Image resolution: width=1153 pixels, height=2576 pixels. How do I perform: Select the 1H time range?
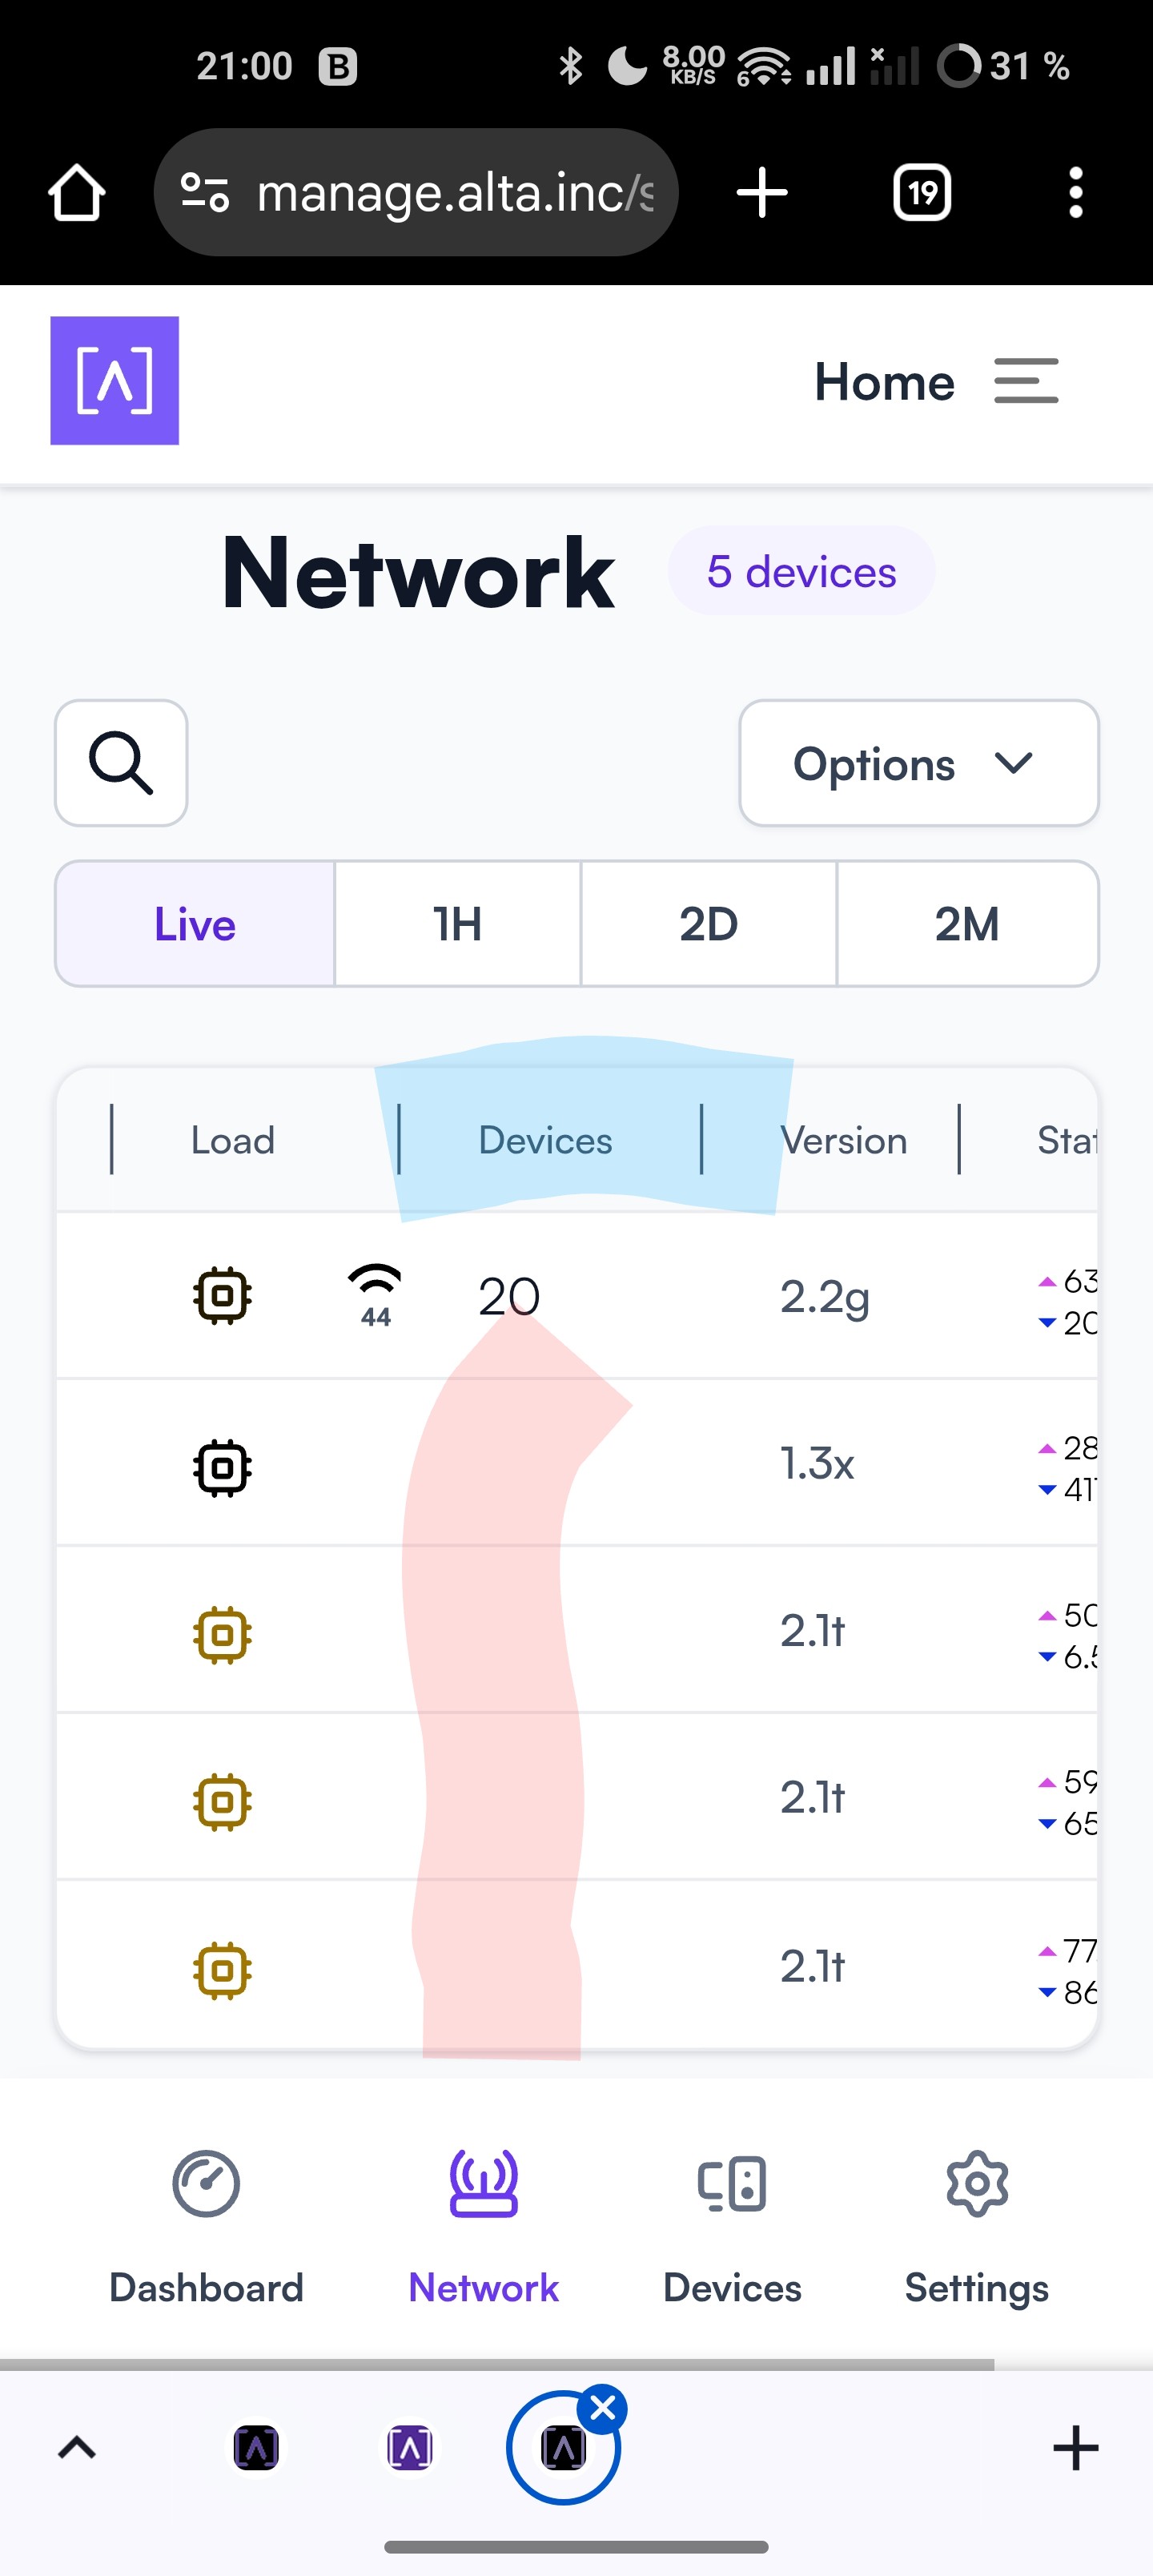click(x=458, y=924)
